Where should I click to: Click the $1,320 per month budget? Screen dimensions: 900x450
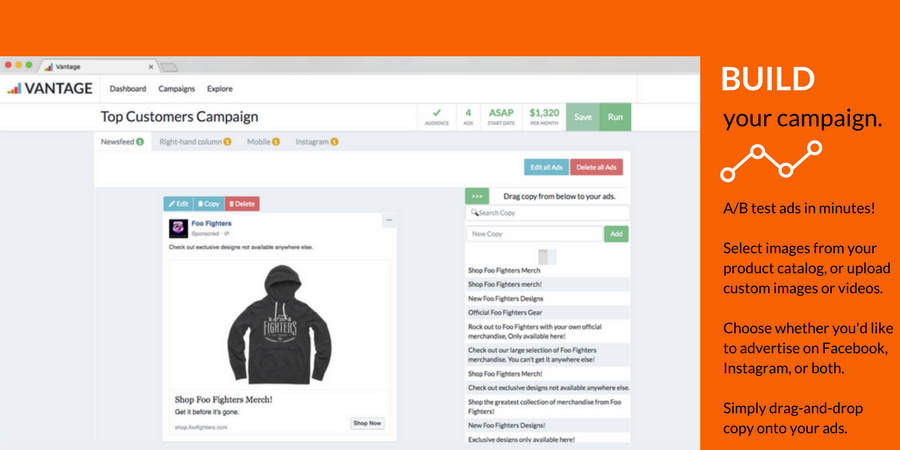tap(544, 117)
